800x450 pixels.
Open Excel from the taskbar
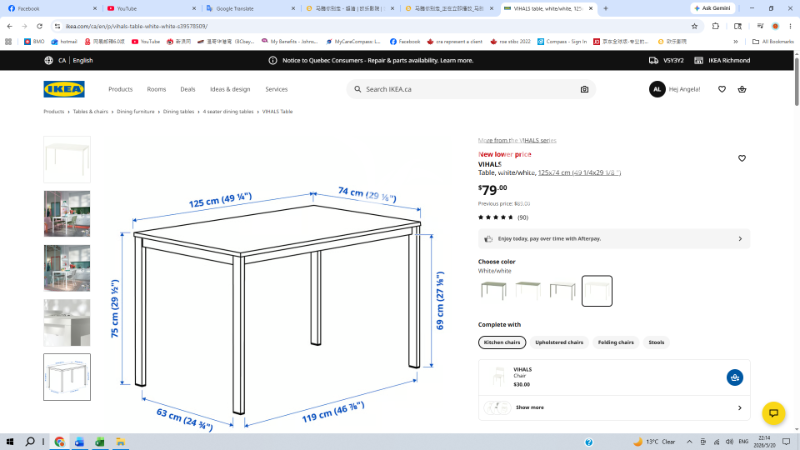click(99, 442)
